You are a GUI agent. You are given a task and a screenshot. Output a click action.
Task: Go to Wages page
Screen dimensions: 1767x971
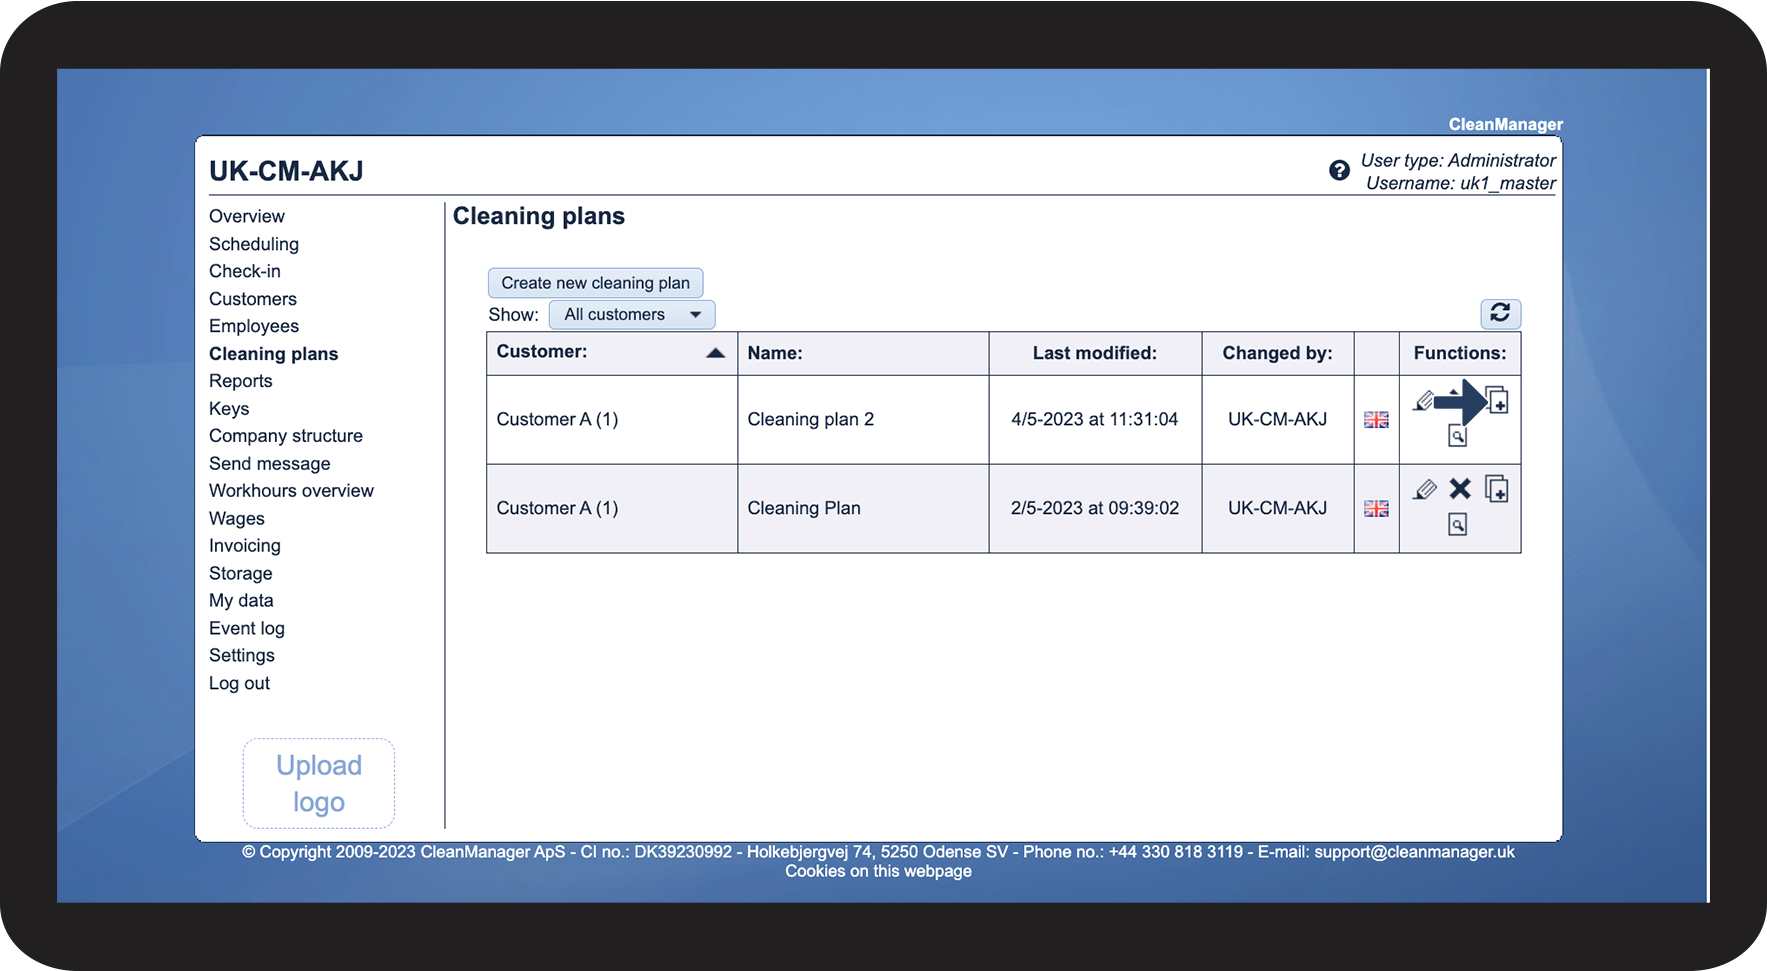(237, 519)
